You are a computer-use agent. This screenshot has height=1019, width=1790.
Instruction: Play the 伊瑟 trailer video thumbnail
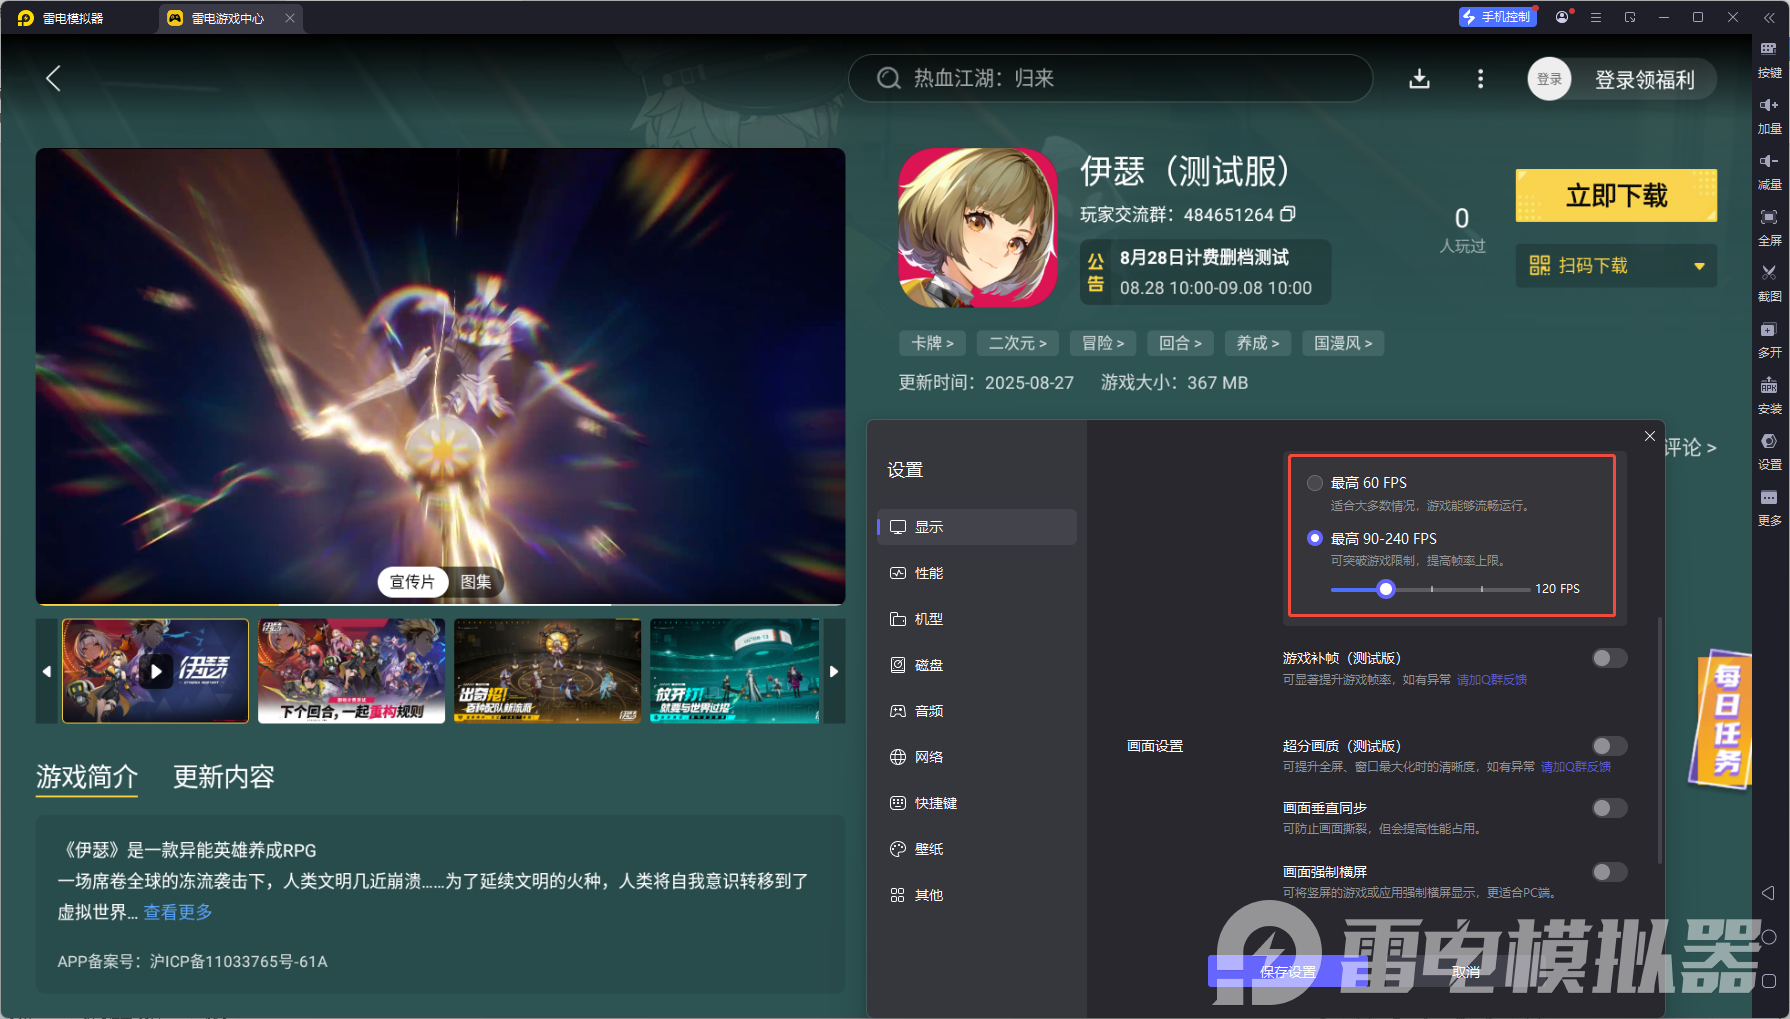click(155, 671)
